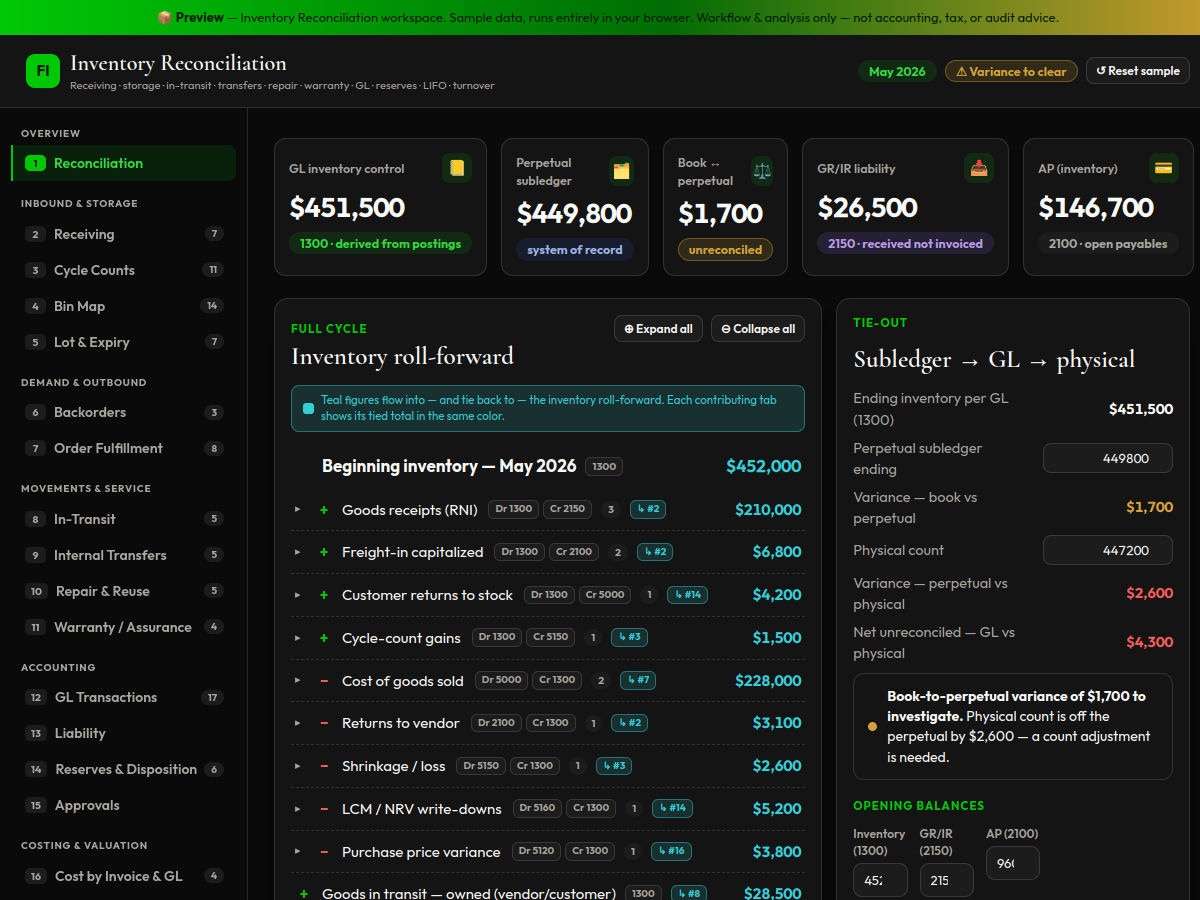Expand the LCM / NRV write-downs row
This screenshot has height=900, width=1200.
297,809
